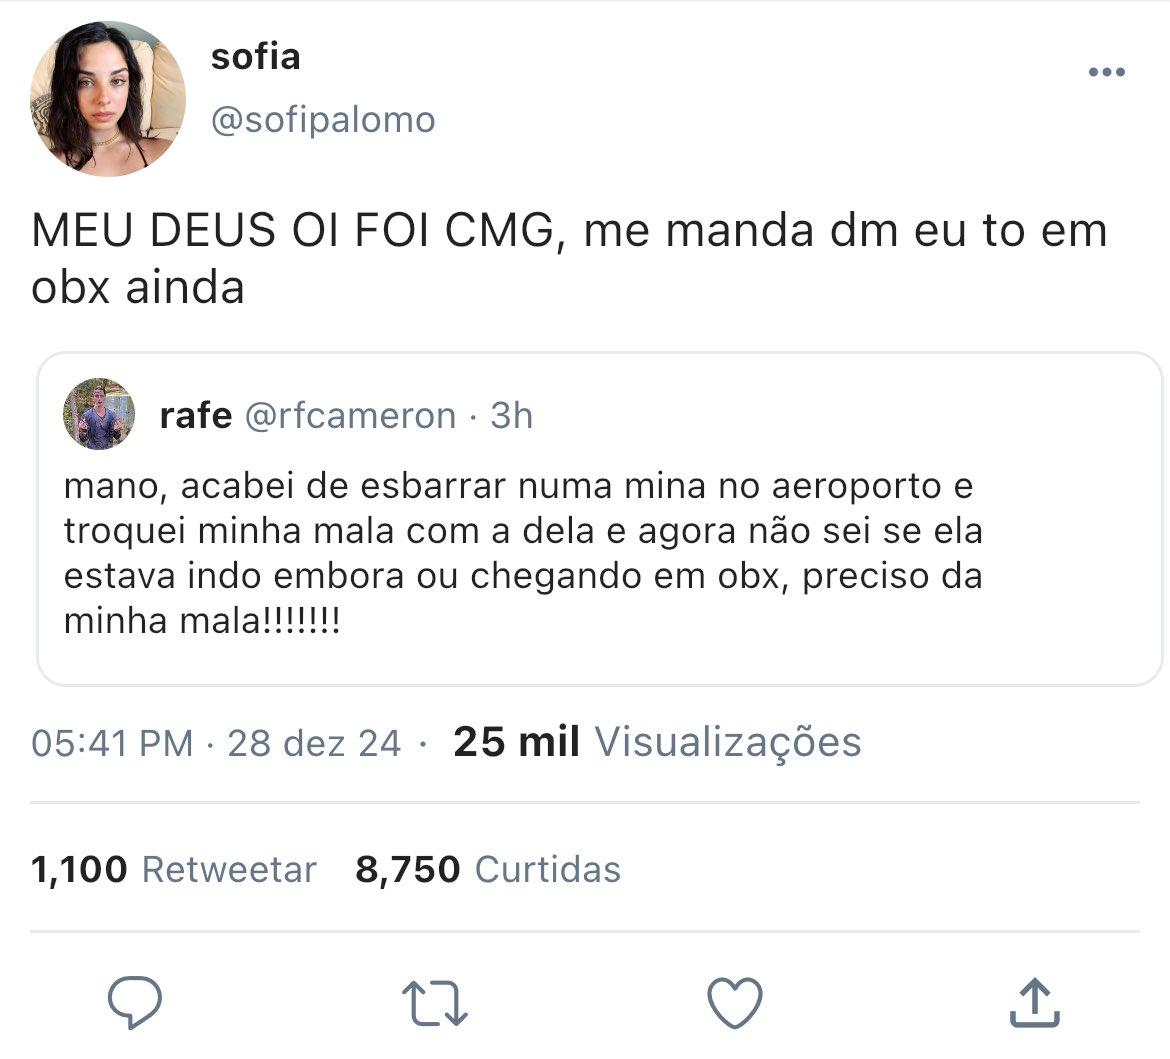The width and height of the screenshot is (1170, 1059).
Task: View the 8,750 Curtidas list
Action: point(488,869)
